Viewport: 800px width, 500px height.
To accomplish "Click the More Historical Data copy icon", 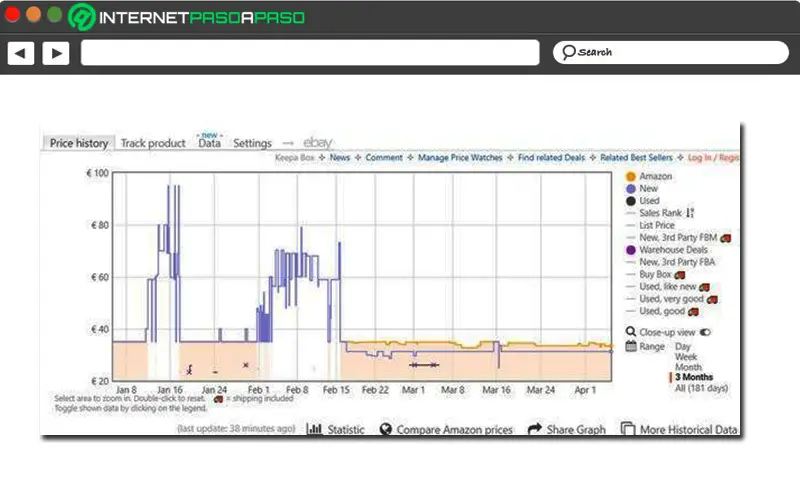I will (x=628, y=429).
